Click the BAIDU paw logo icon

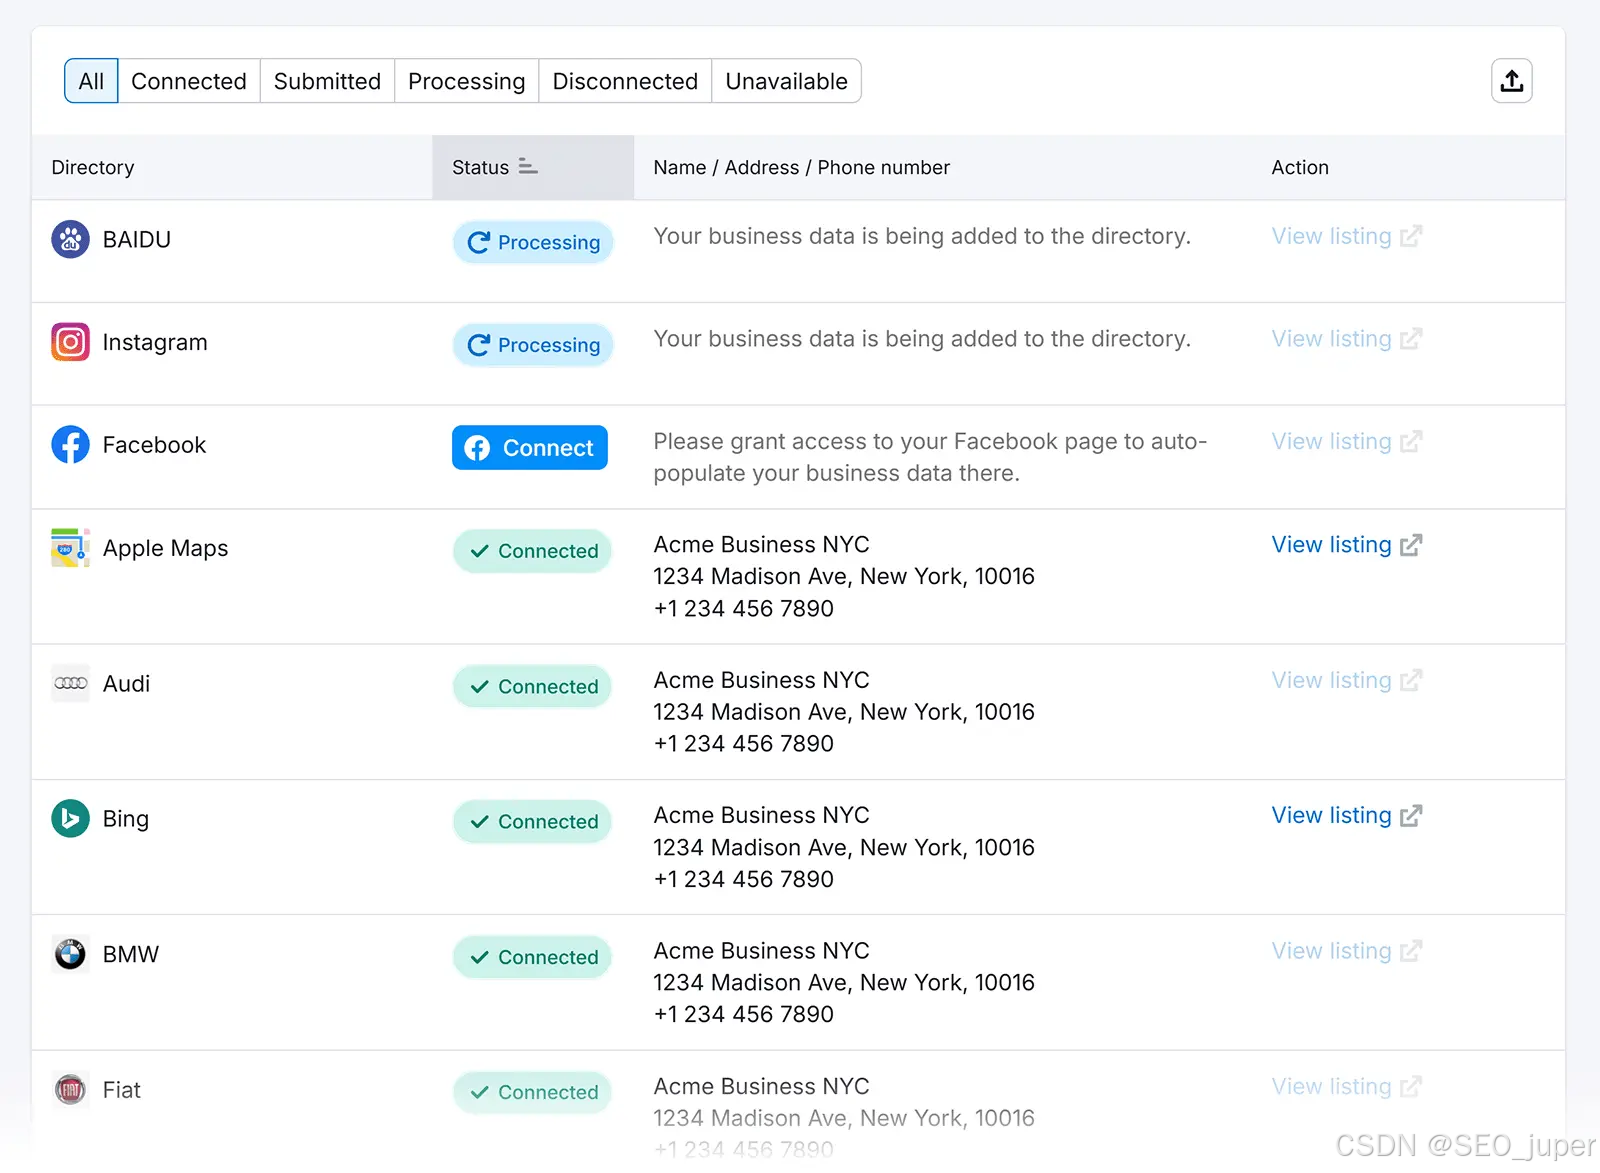(x=70, y=240)
